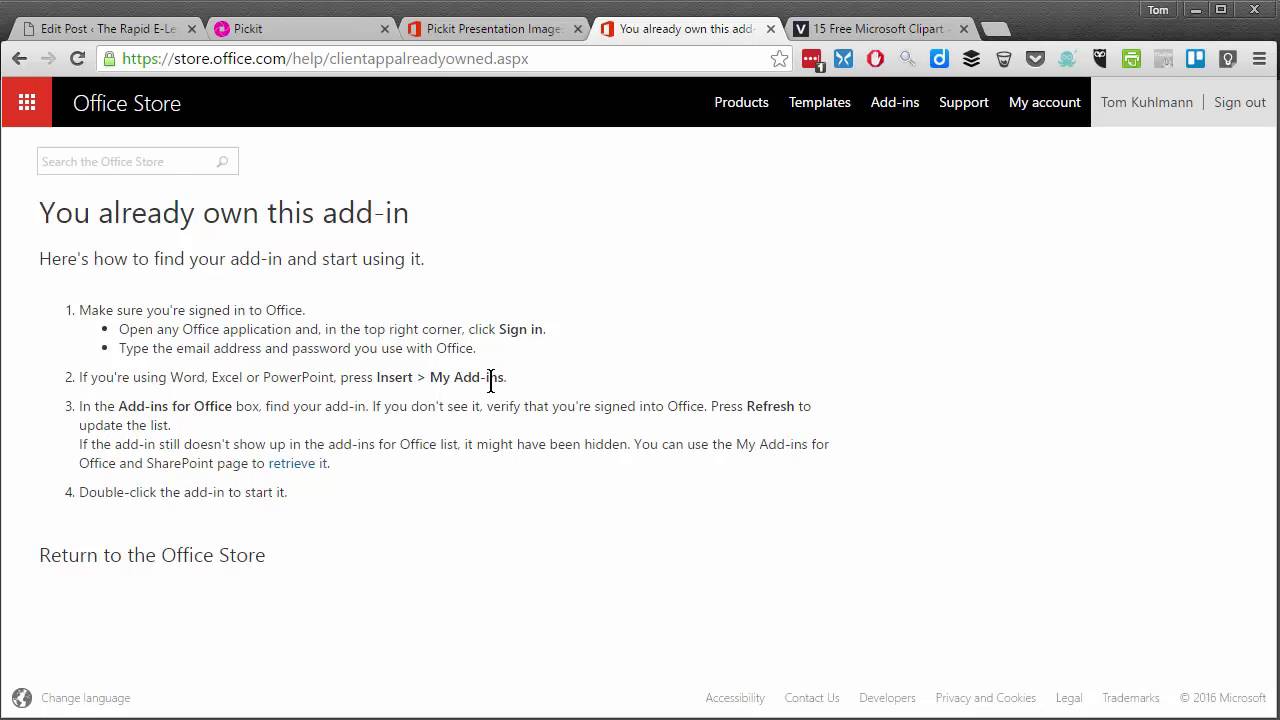Click '© 2016 Microsoft' footer text

coord(1222,698)
